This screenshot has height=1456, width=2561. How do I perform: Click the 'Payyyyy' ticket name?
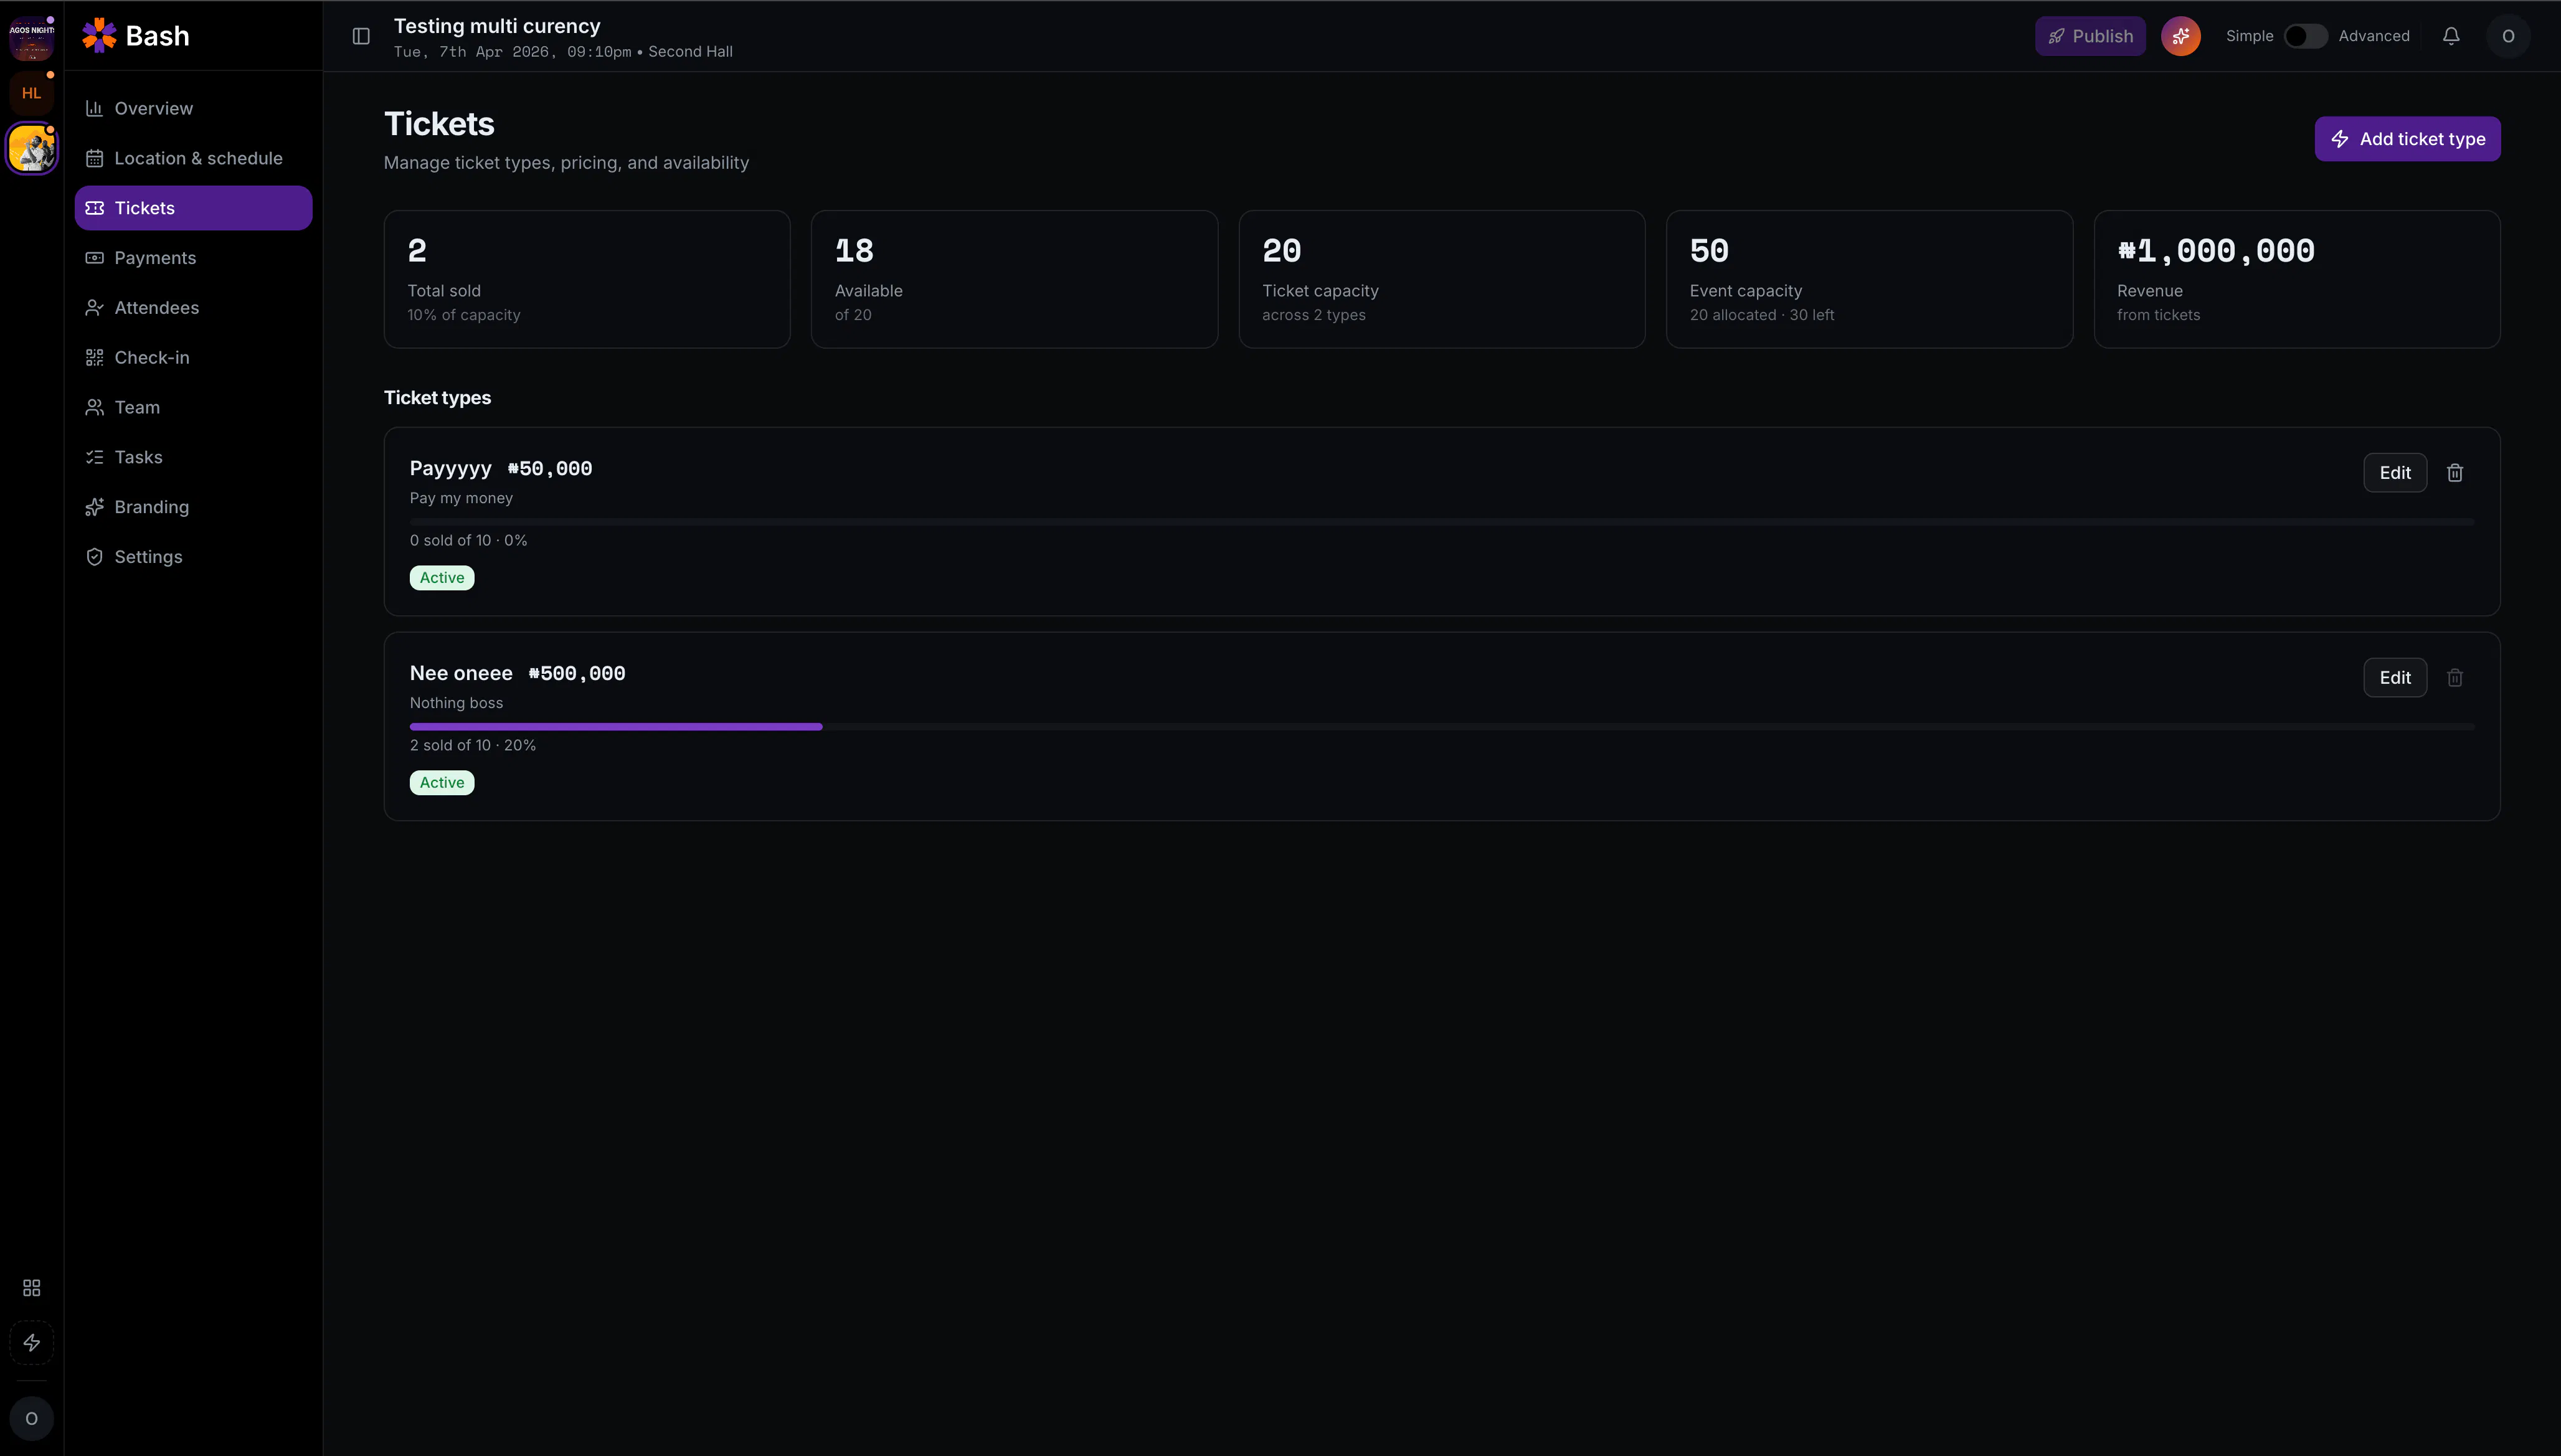pos(451,469)
